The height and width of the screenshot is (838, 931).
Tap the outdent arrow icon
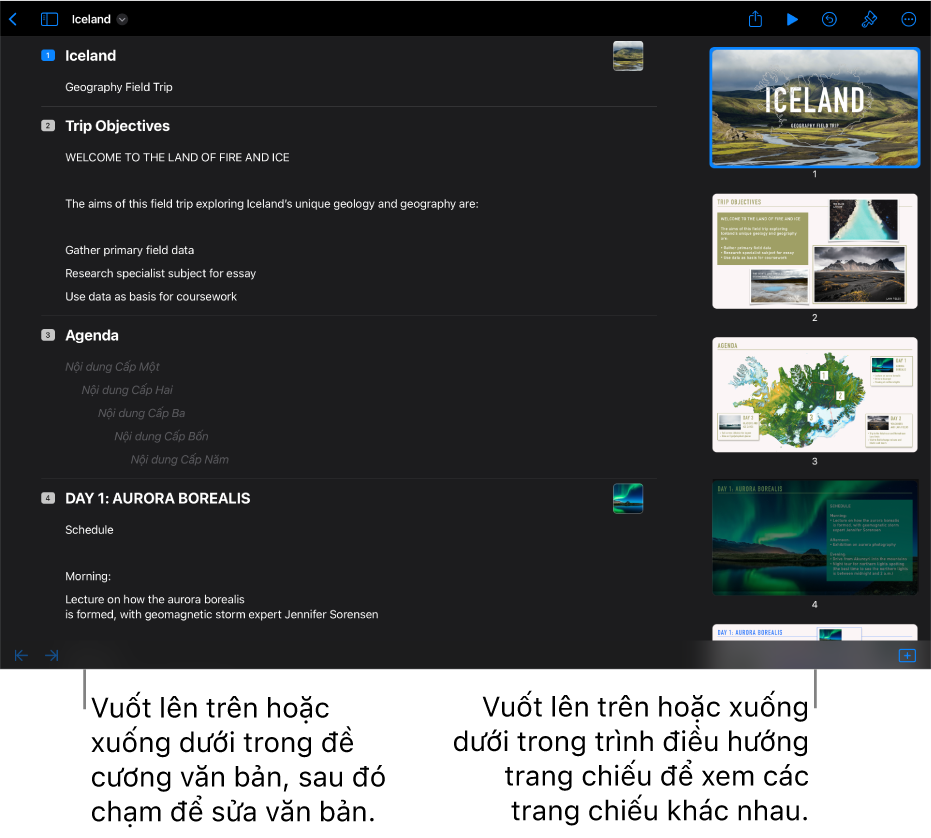coord(21,655)
